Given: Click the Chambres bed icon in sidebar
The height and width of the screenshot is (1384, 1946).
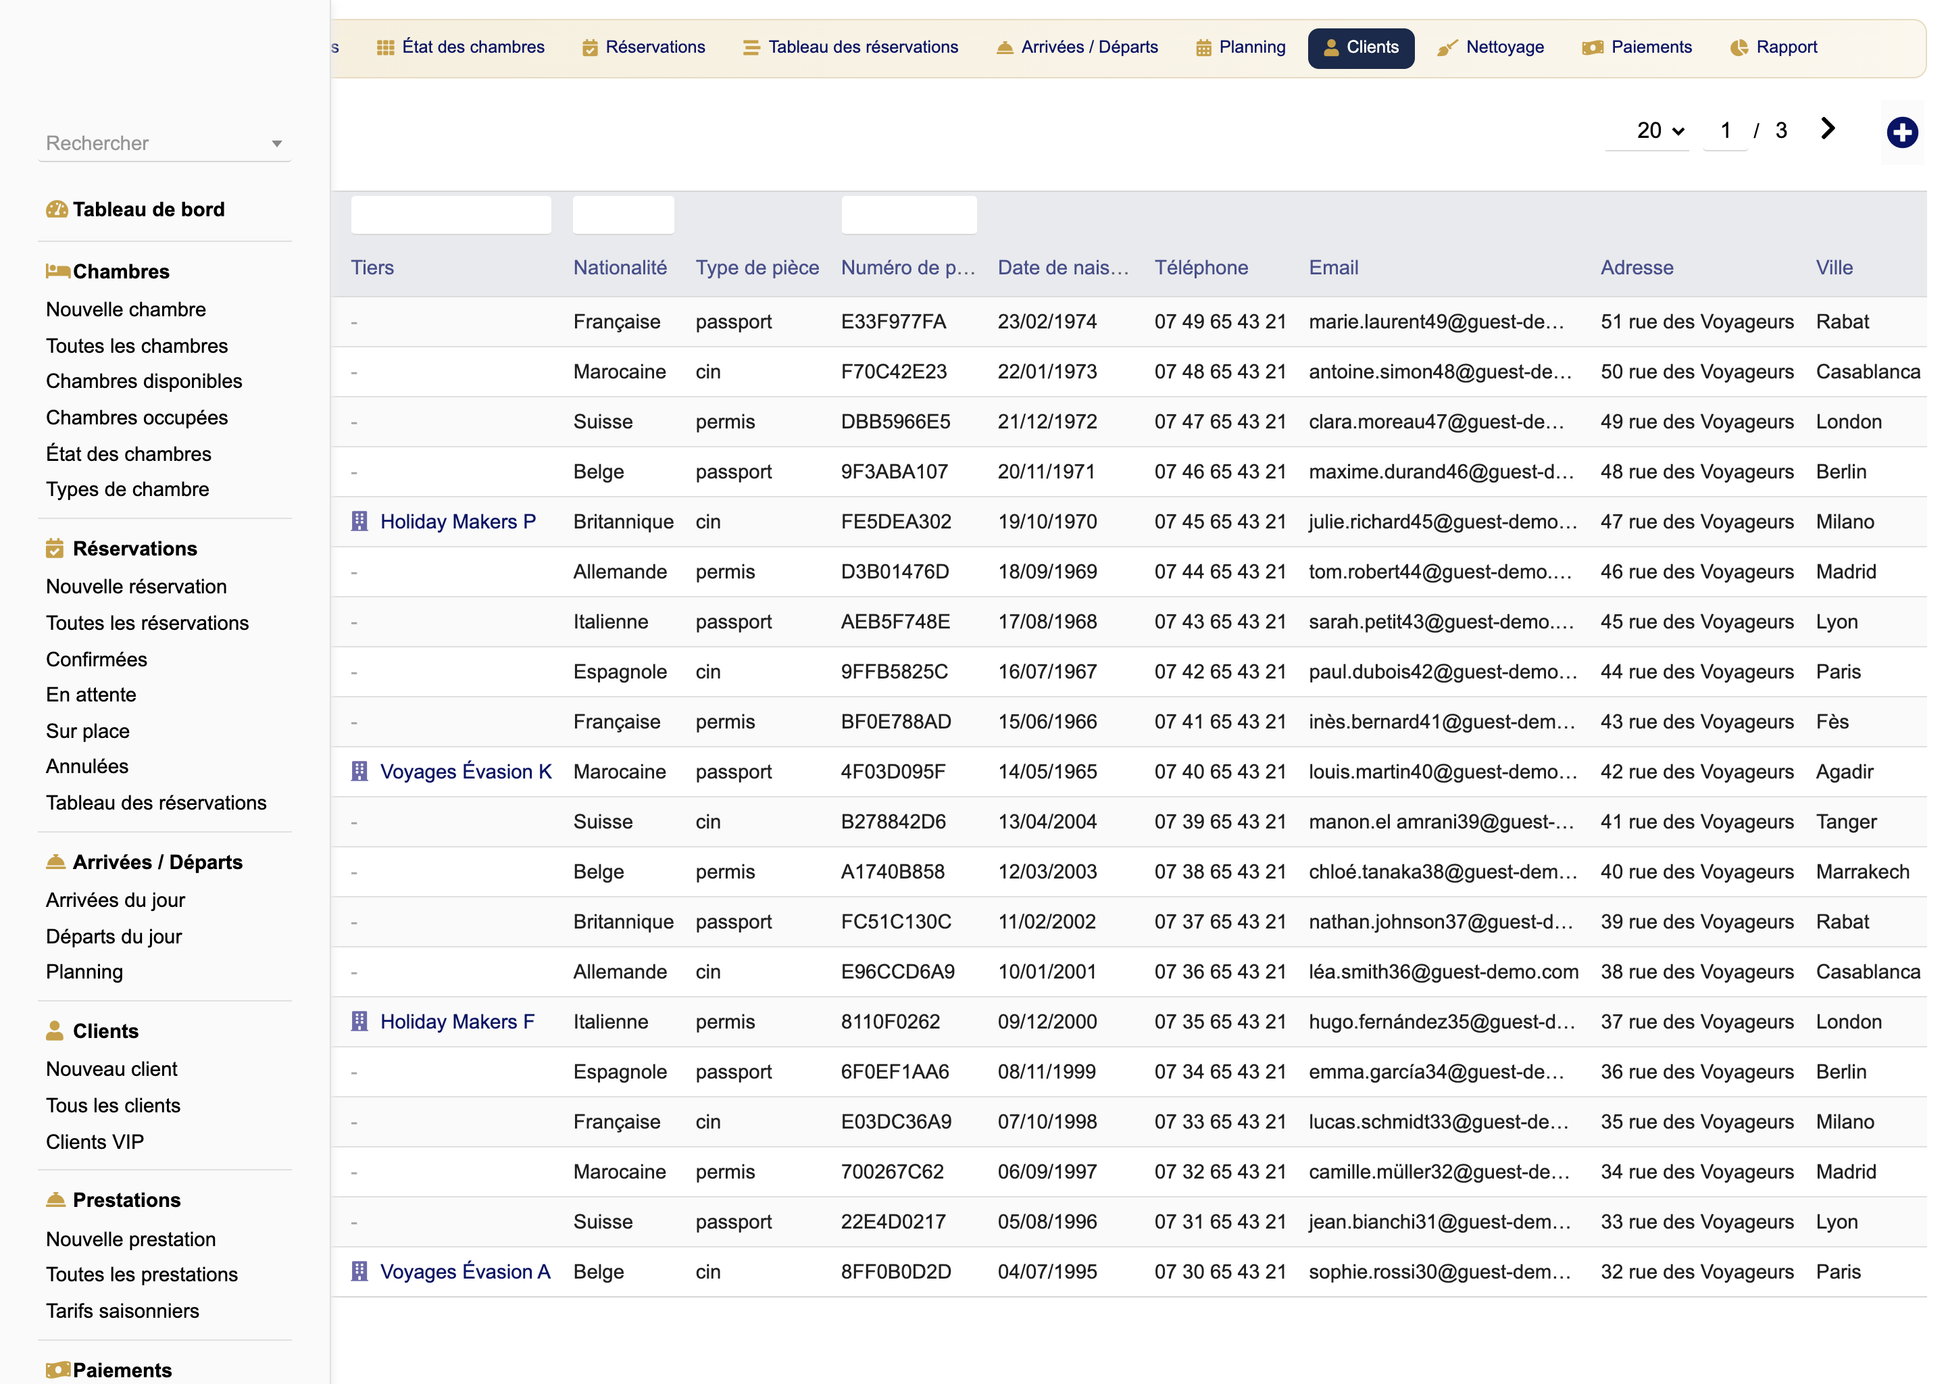Looking at the screenshot, I should point(57,271).
